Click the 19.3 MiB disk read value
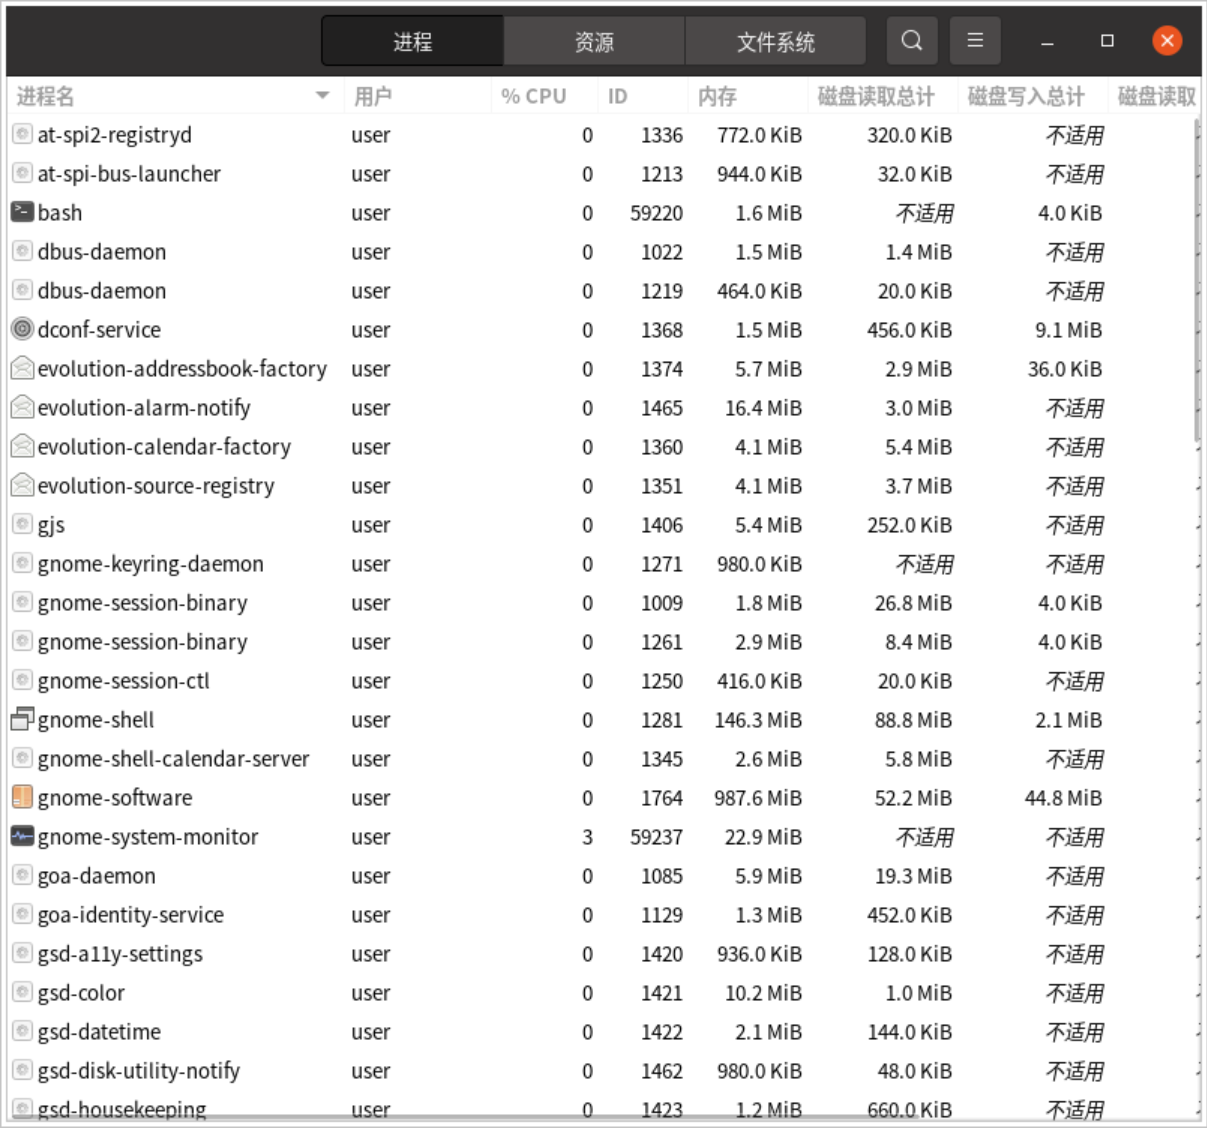Viewport: 1207px width, 1128px height. pos(913,876)
